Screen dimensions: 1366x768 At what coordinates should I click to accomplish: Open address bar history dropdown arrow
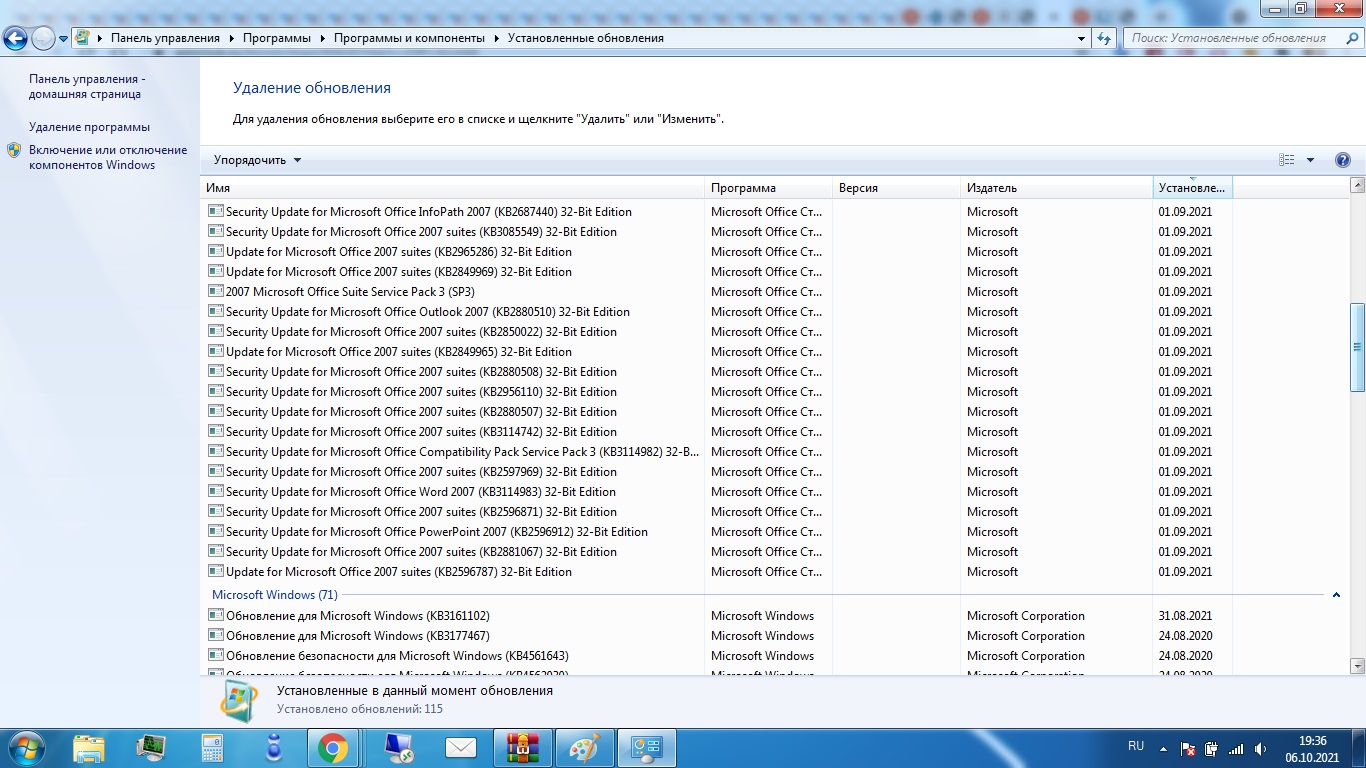1081,38
